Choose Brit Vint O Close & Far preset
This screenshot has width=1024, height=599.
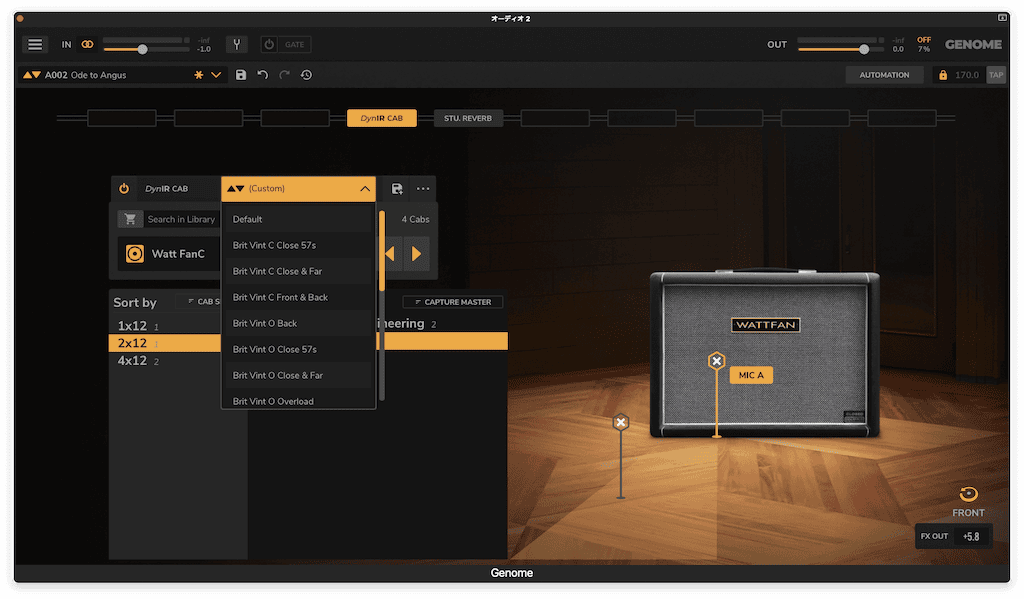[x=298, y=376]
